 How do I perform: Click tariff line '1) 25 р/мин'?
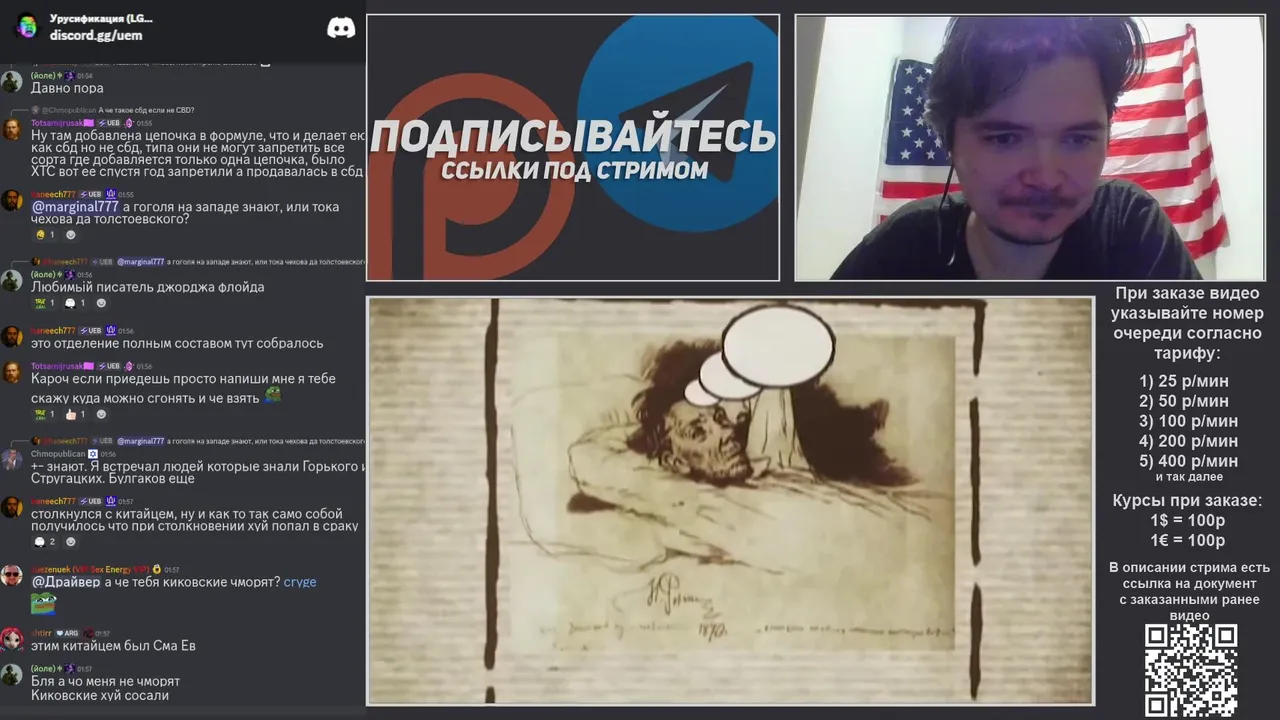(1184, 381)
